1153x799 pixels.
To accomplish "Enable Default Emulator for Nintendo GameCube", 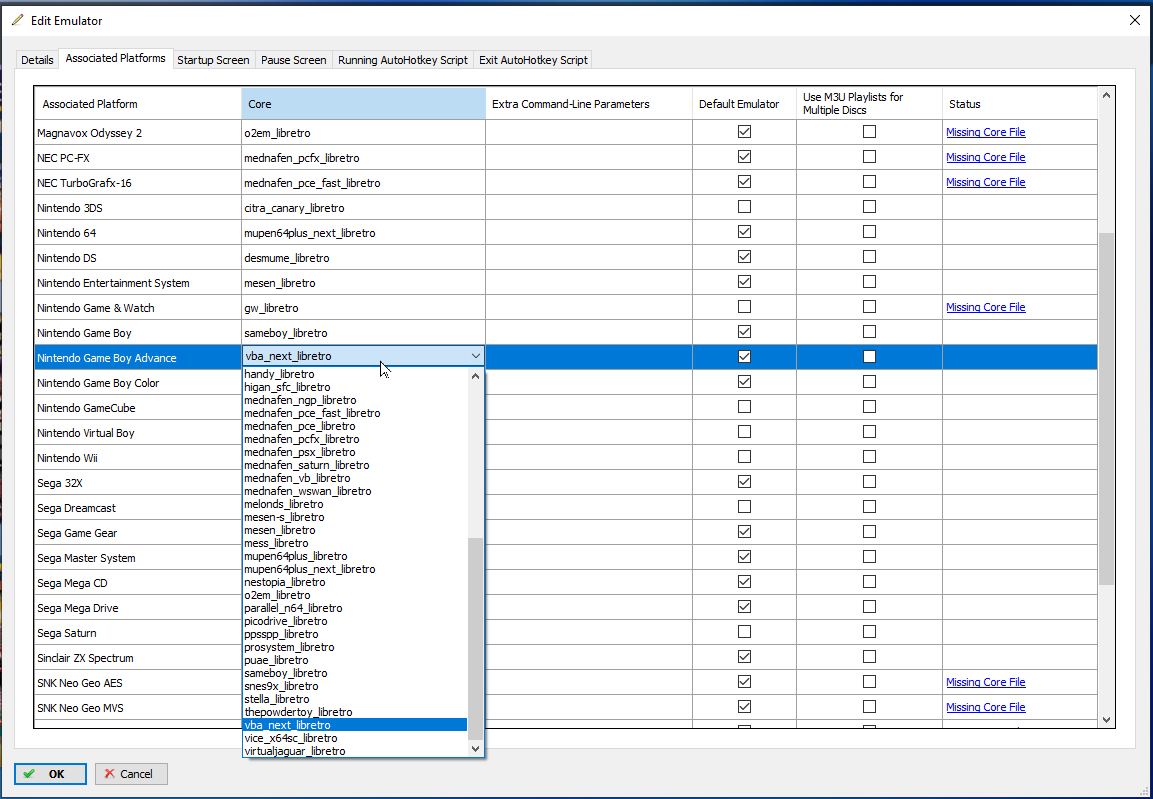I will point(744,406).
